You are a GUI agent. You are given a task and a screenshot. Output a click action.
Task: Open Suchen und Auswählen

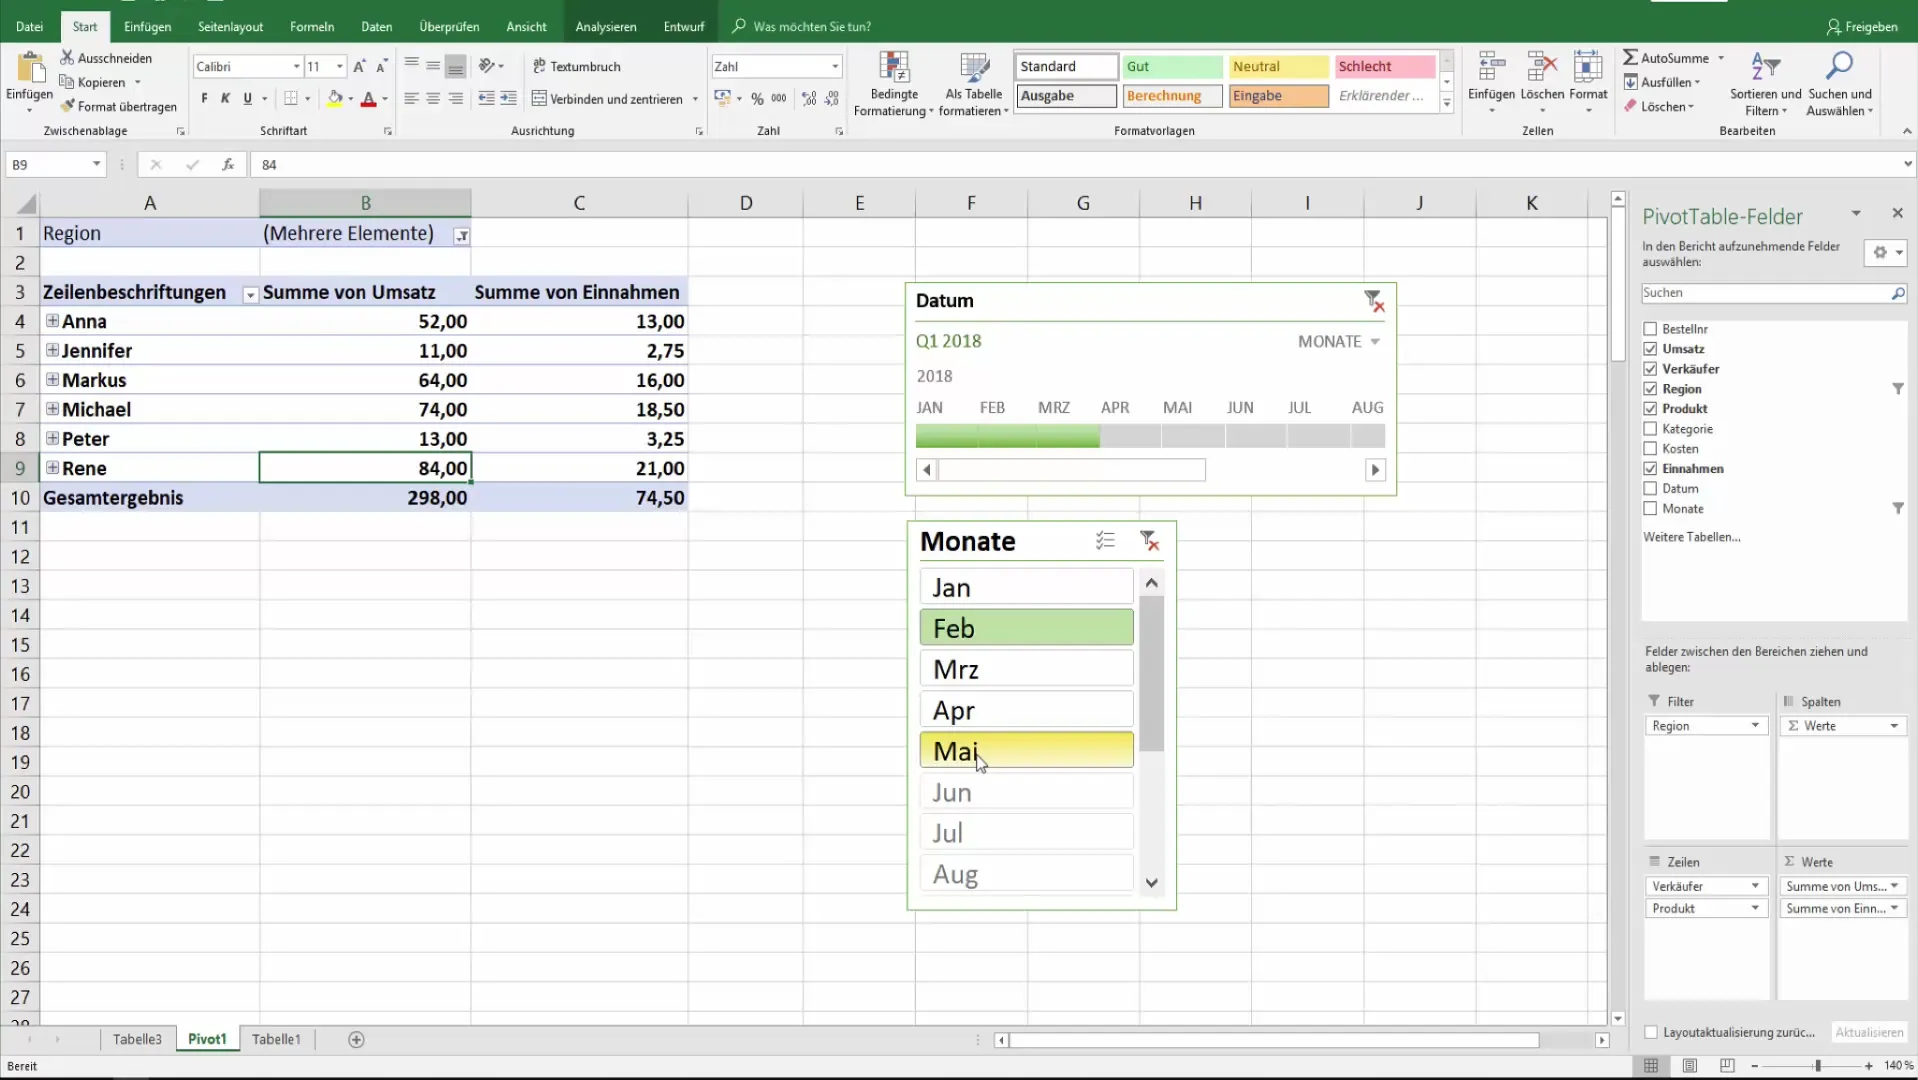(x=1839, y=84)
